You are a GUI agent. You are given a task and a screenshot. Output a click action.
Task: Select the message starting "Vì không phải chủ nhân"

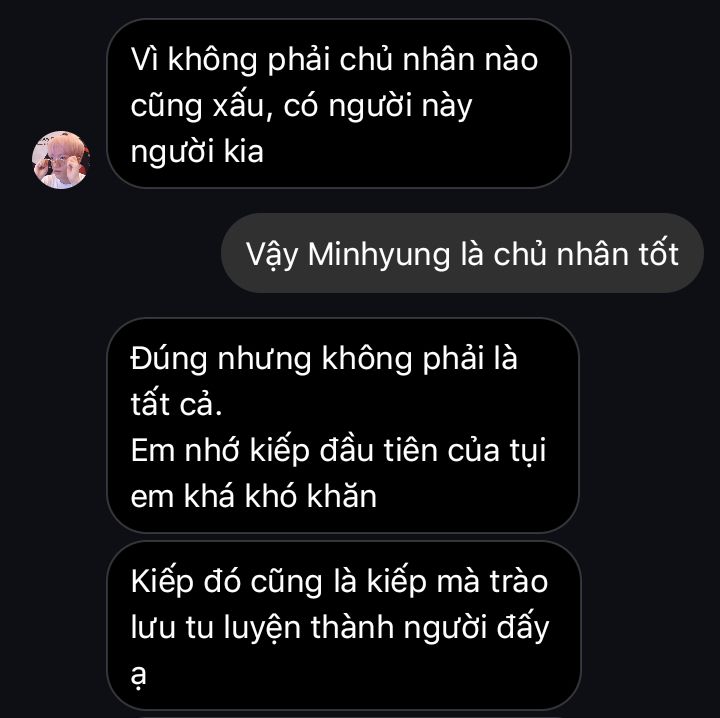tap(339, 104)
